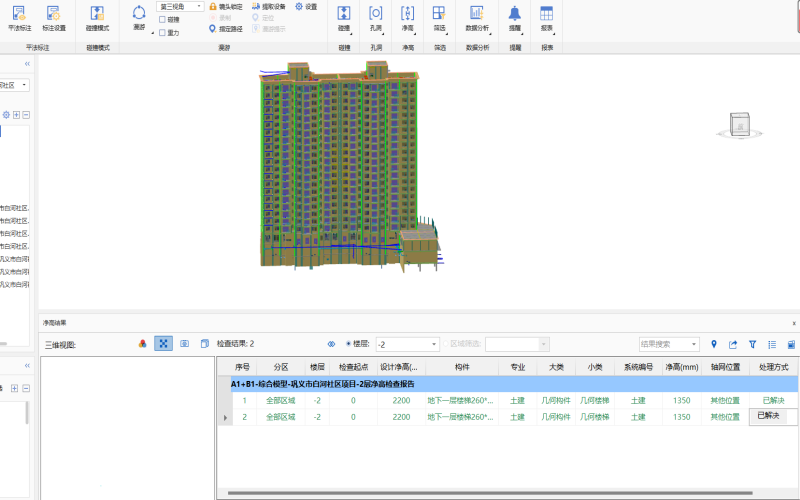Enable the 重力 gravity checkbox
The image size is (800, 500).
(x=162, y=33)
